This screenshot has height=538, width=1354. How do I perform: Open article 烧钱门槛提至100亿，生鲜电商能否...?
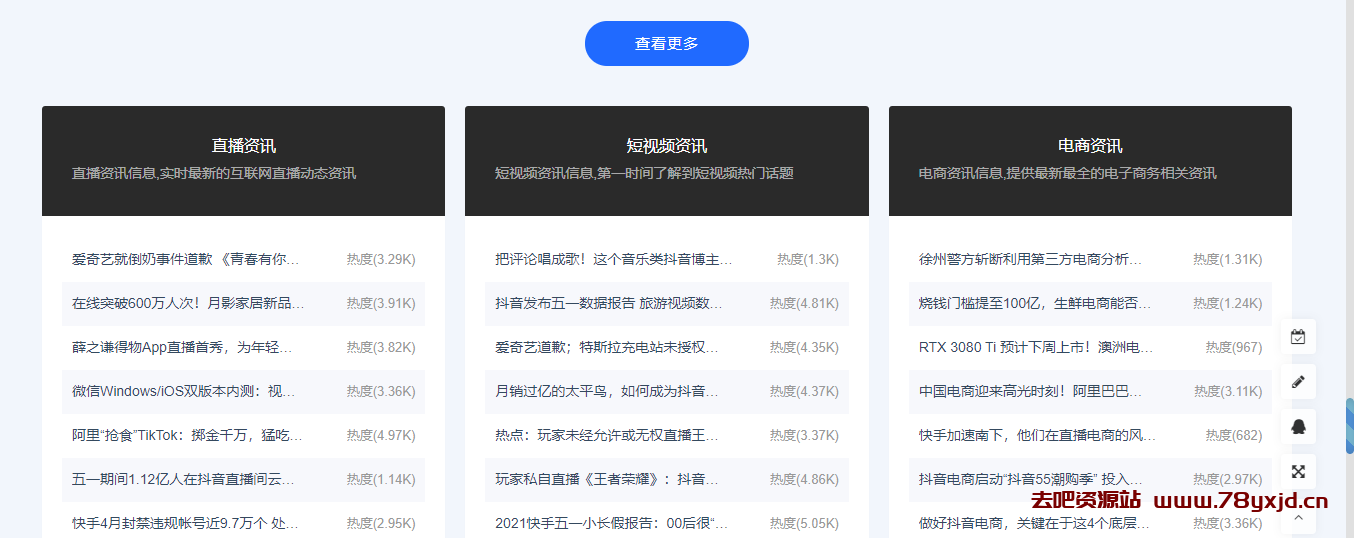(x=1035, y=303)
